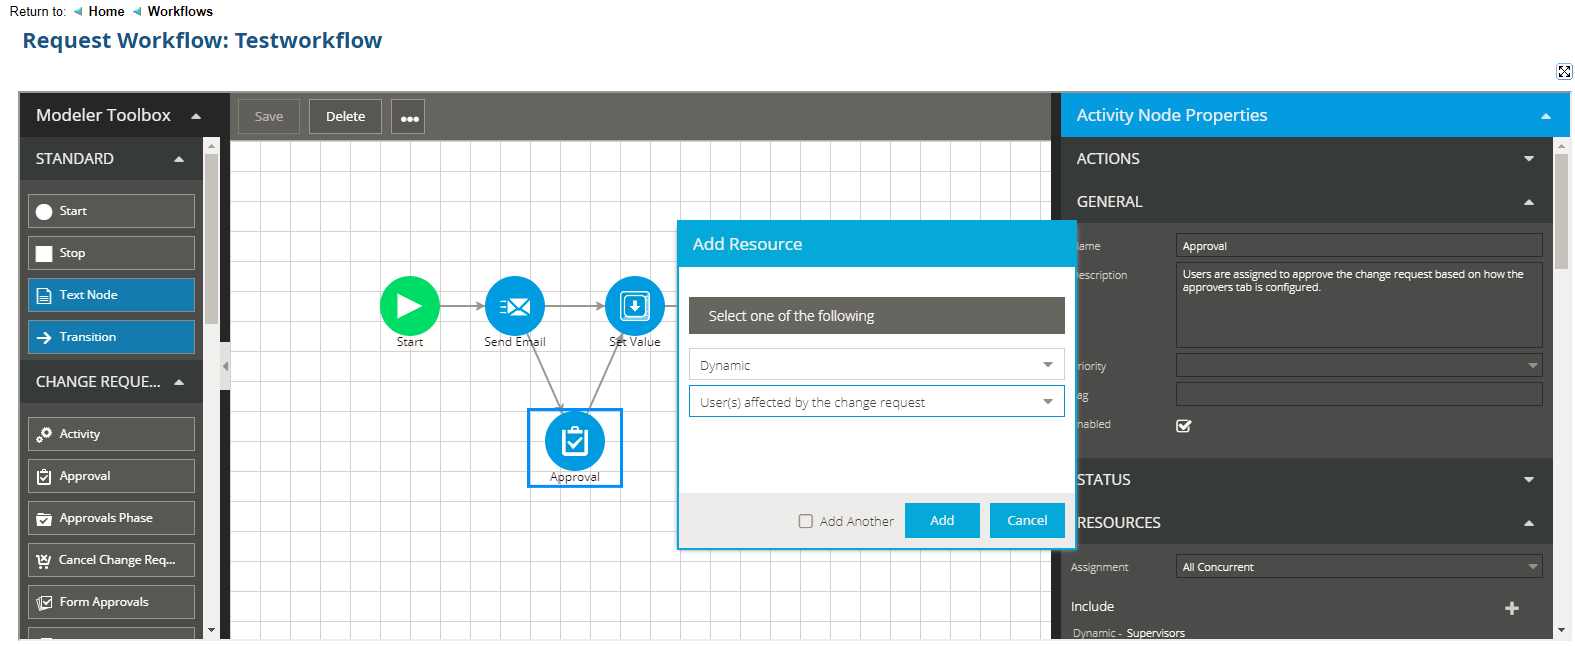
Task: Select the Set Value node icon
Action: point(634,306)
